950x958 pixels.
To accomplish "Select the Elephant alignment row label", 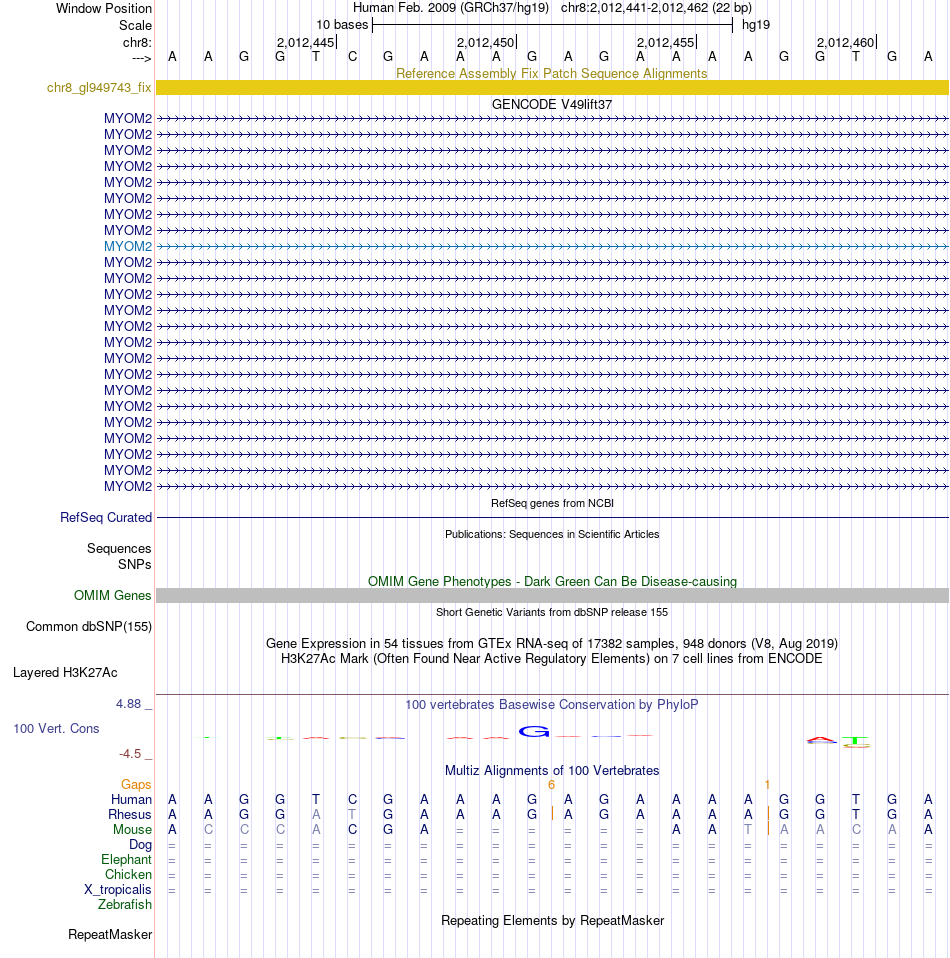I will coord(126,860).
